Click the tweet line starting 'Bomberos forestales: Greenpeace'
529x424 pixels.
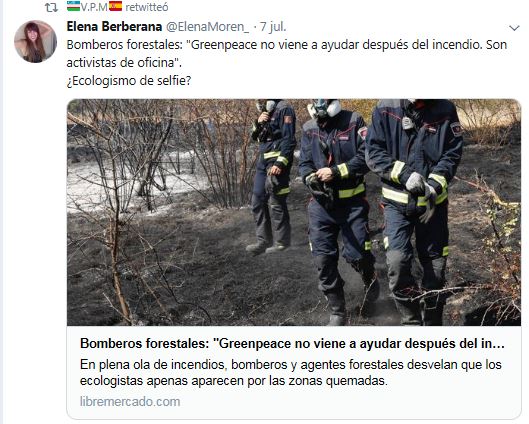(287, 45)
